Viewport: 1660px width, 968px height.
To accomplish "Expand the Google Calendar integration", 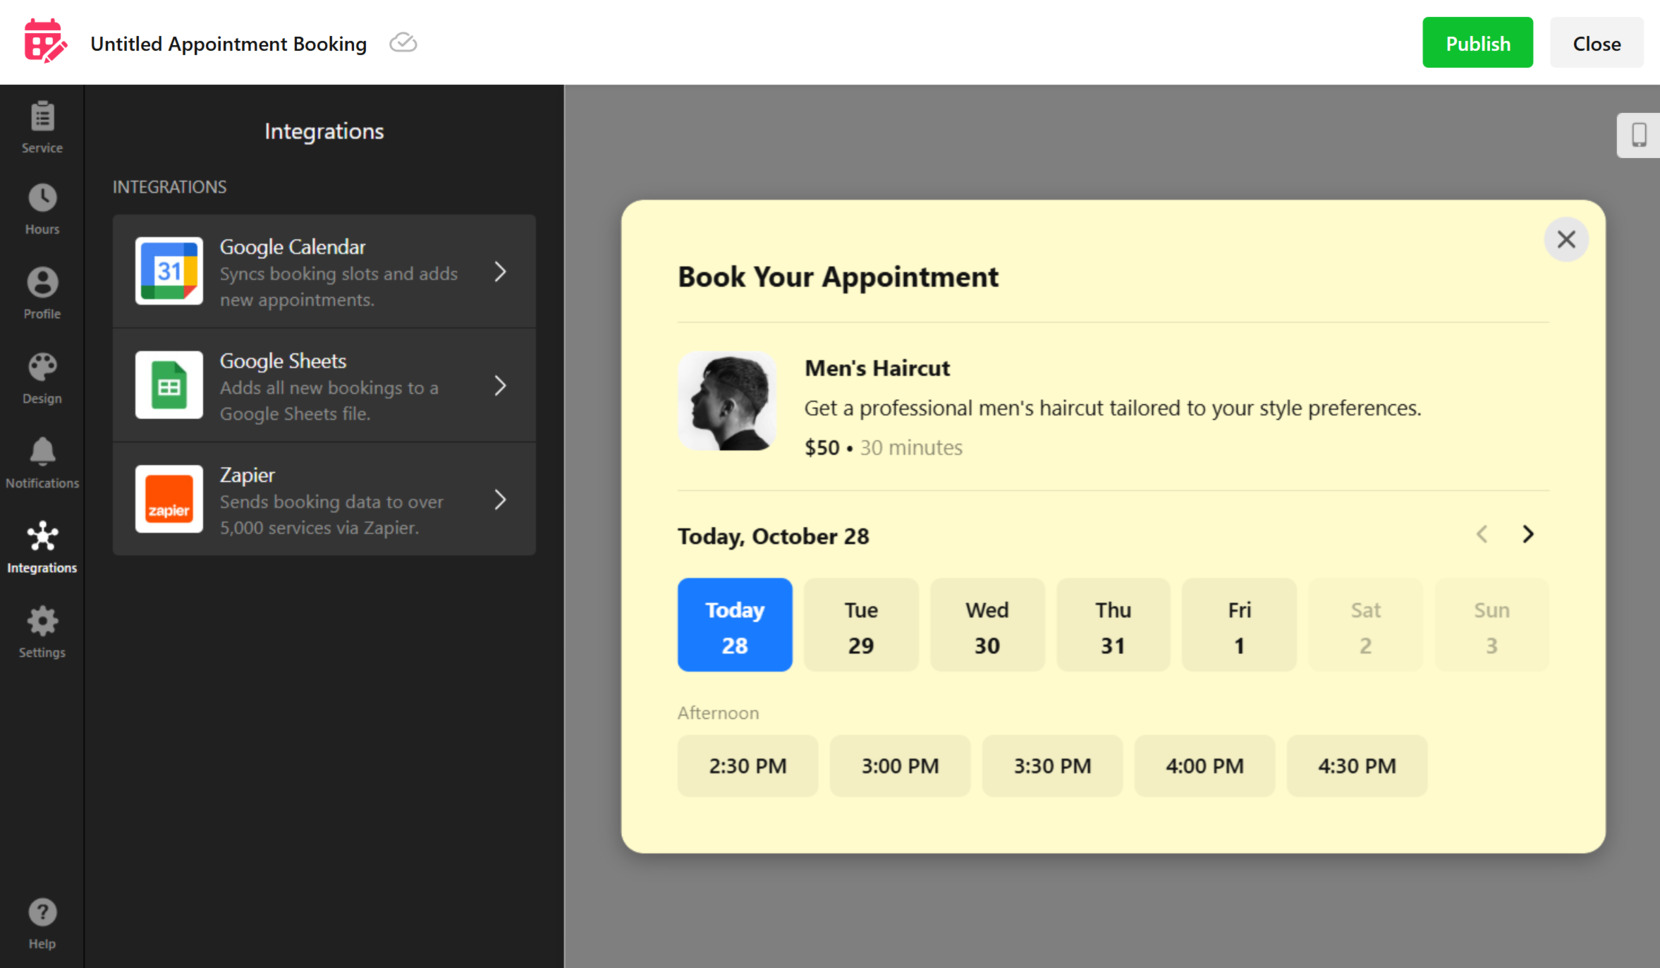I will coord(324,271).
